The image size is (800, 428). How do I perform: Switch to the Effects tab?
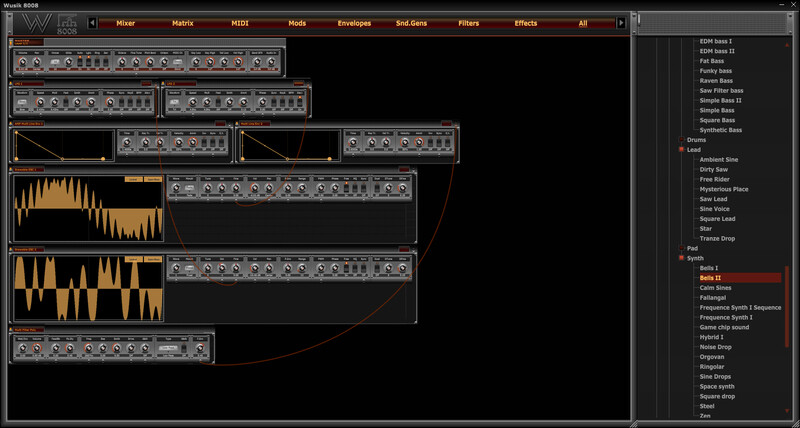[x=525, y=22]
